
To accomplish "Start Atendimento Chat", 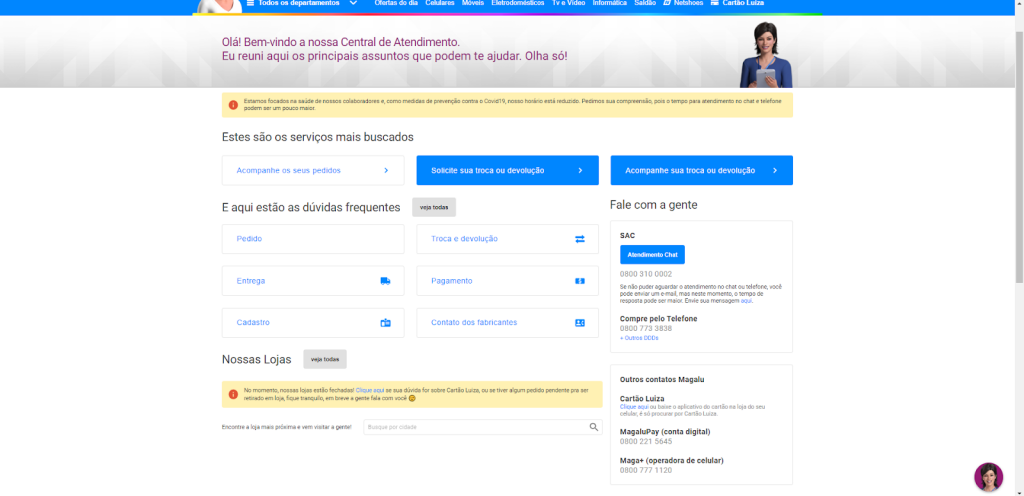I will click(x=652, y=255).
